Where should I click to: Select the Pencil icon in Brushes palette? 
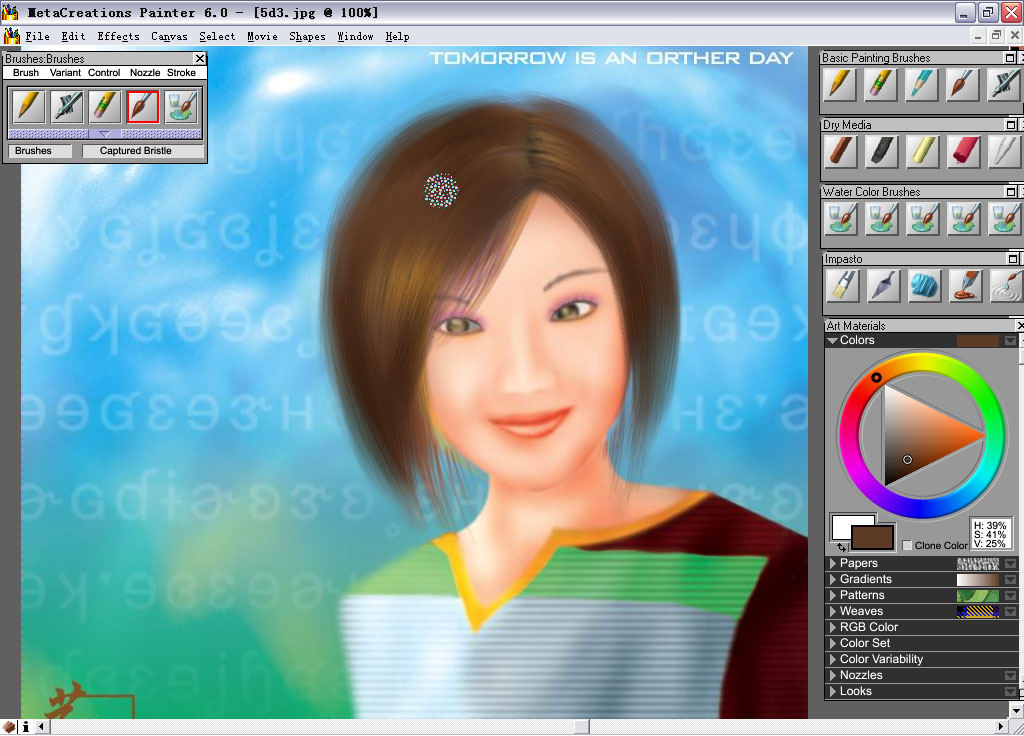(28, 107)
